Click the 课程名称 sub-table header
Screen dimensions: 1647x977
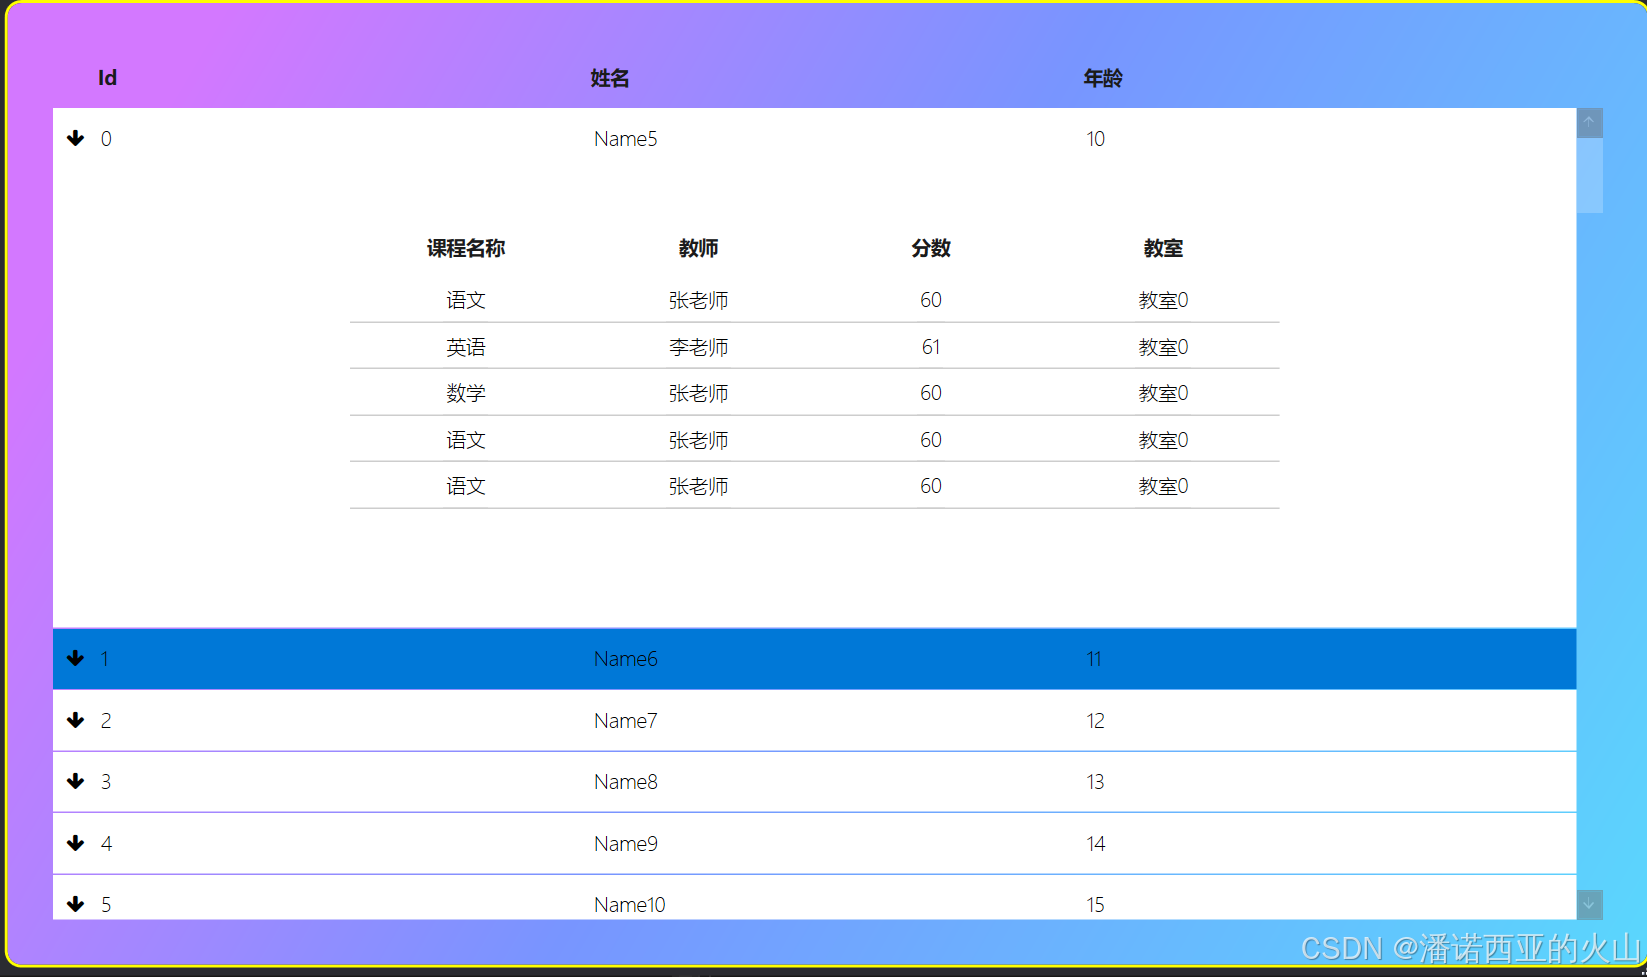(466, 248)
